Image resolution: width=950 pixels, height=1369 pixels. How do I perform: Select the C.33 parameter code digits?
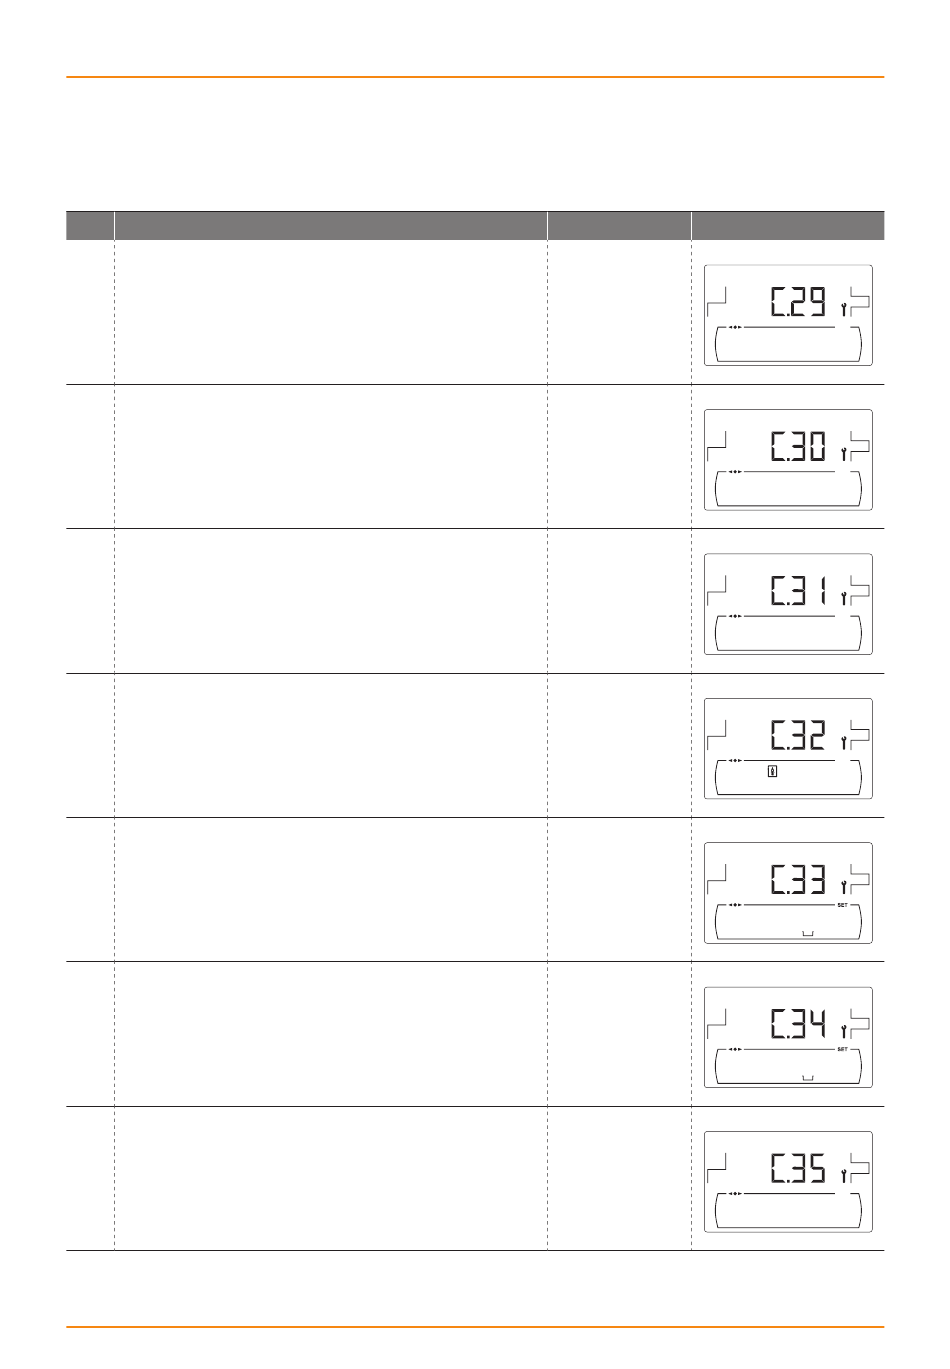[798, 880]
